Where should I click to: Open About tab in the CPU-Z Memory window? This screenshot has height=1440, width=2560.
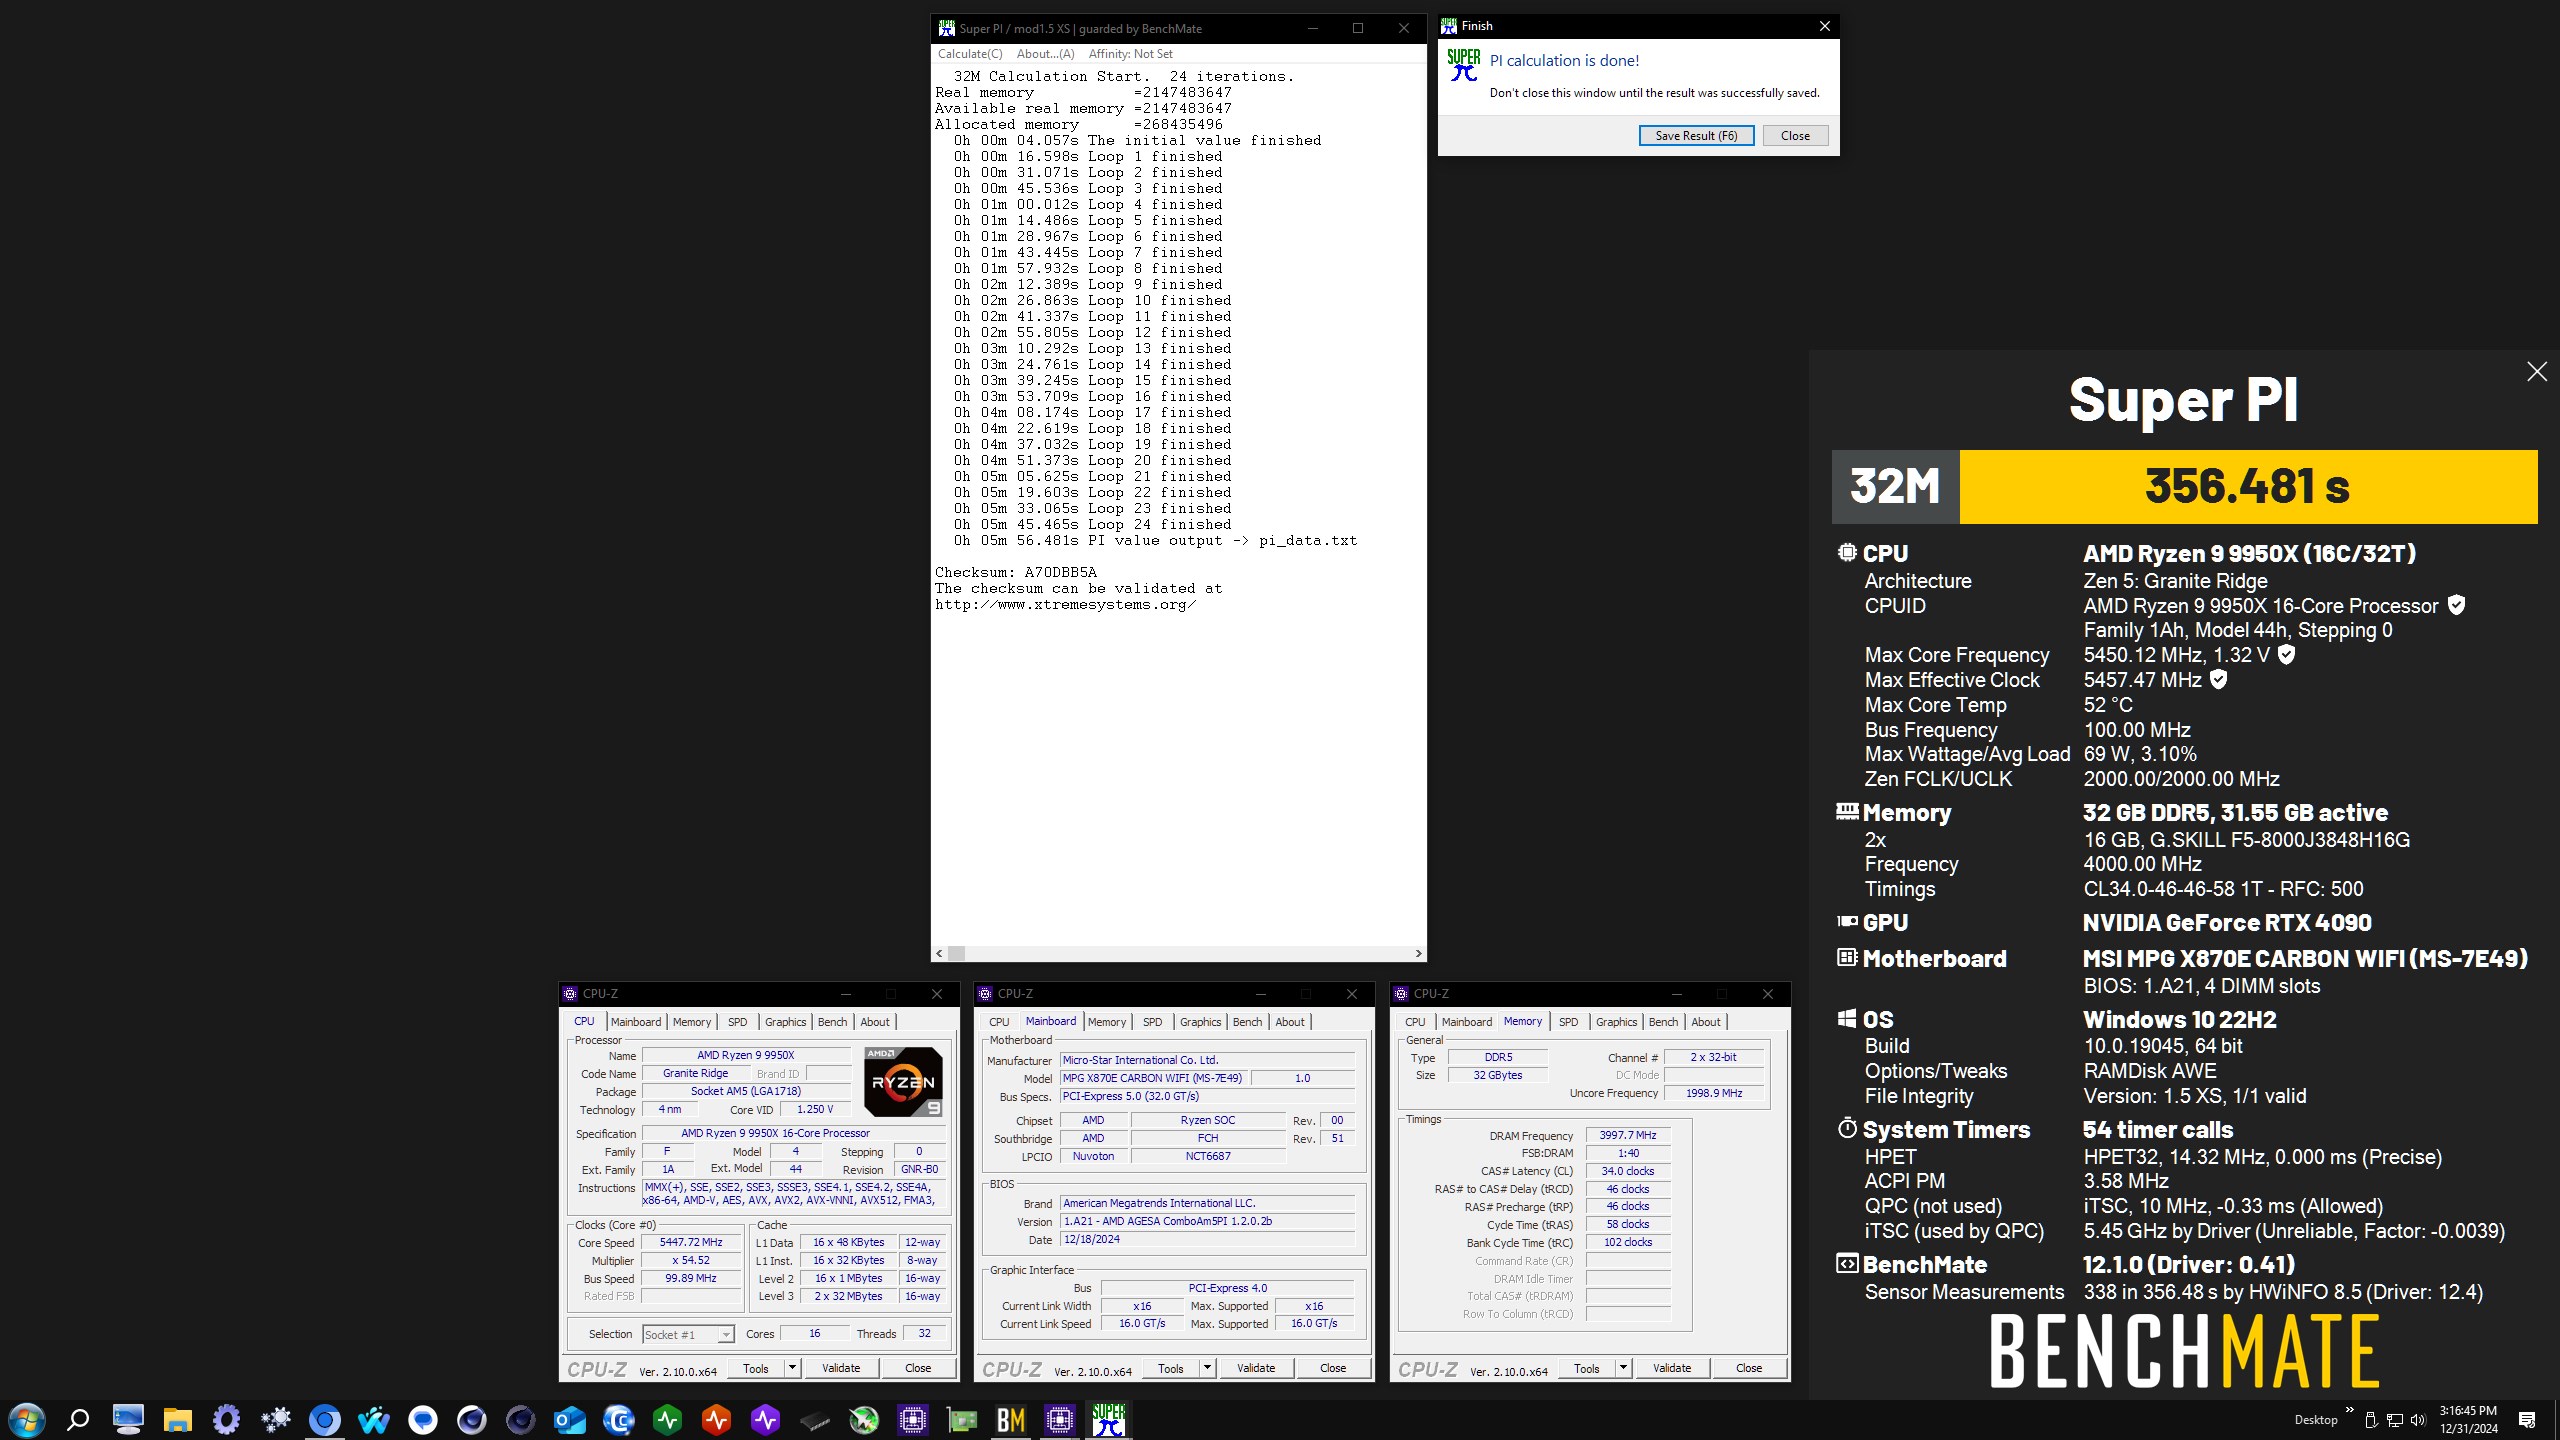coord(1706,1022)
